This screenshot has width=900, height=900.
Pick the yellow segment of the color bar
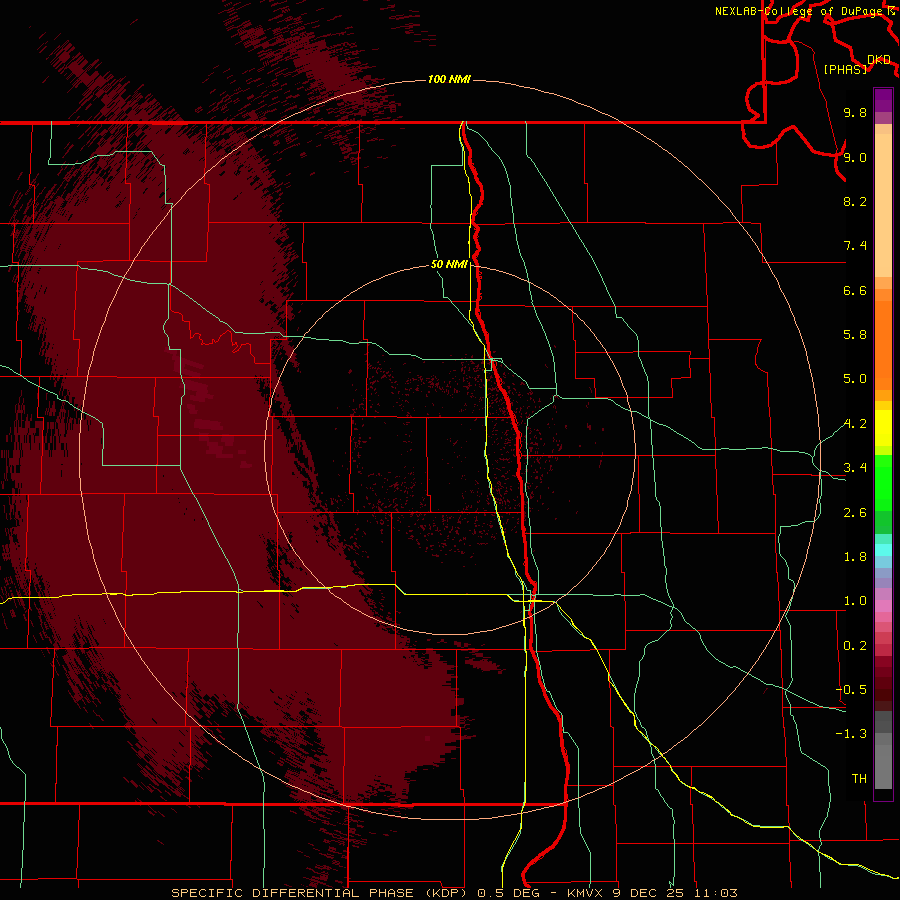tap(883, 428)
